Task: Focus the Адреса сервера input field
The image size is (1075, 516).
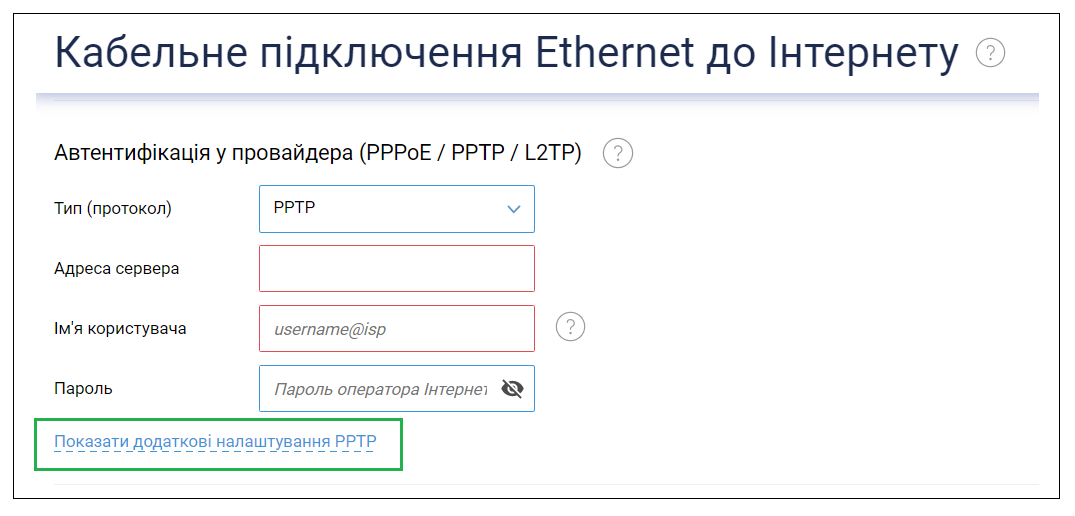Action: click(x=397, y=269)
